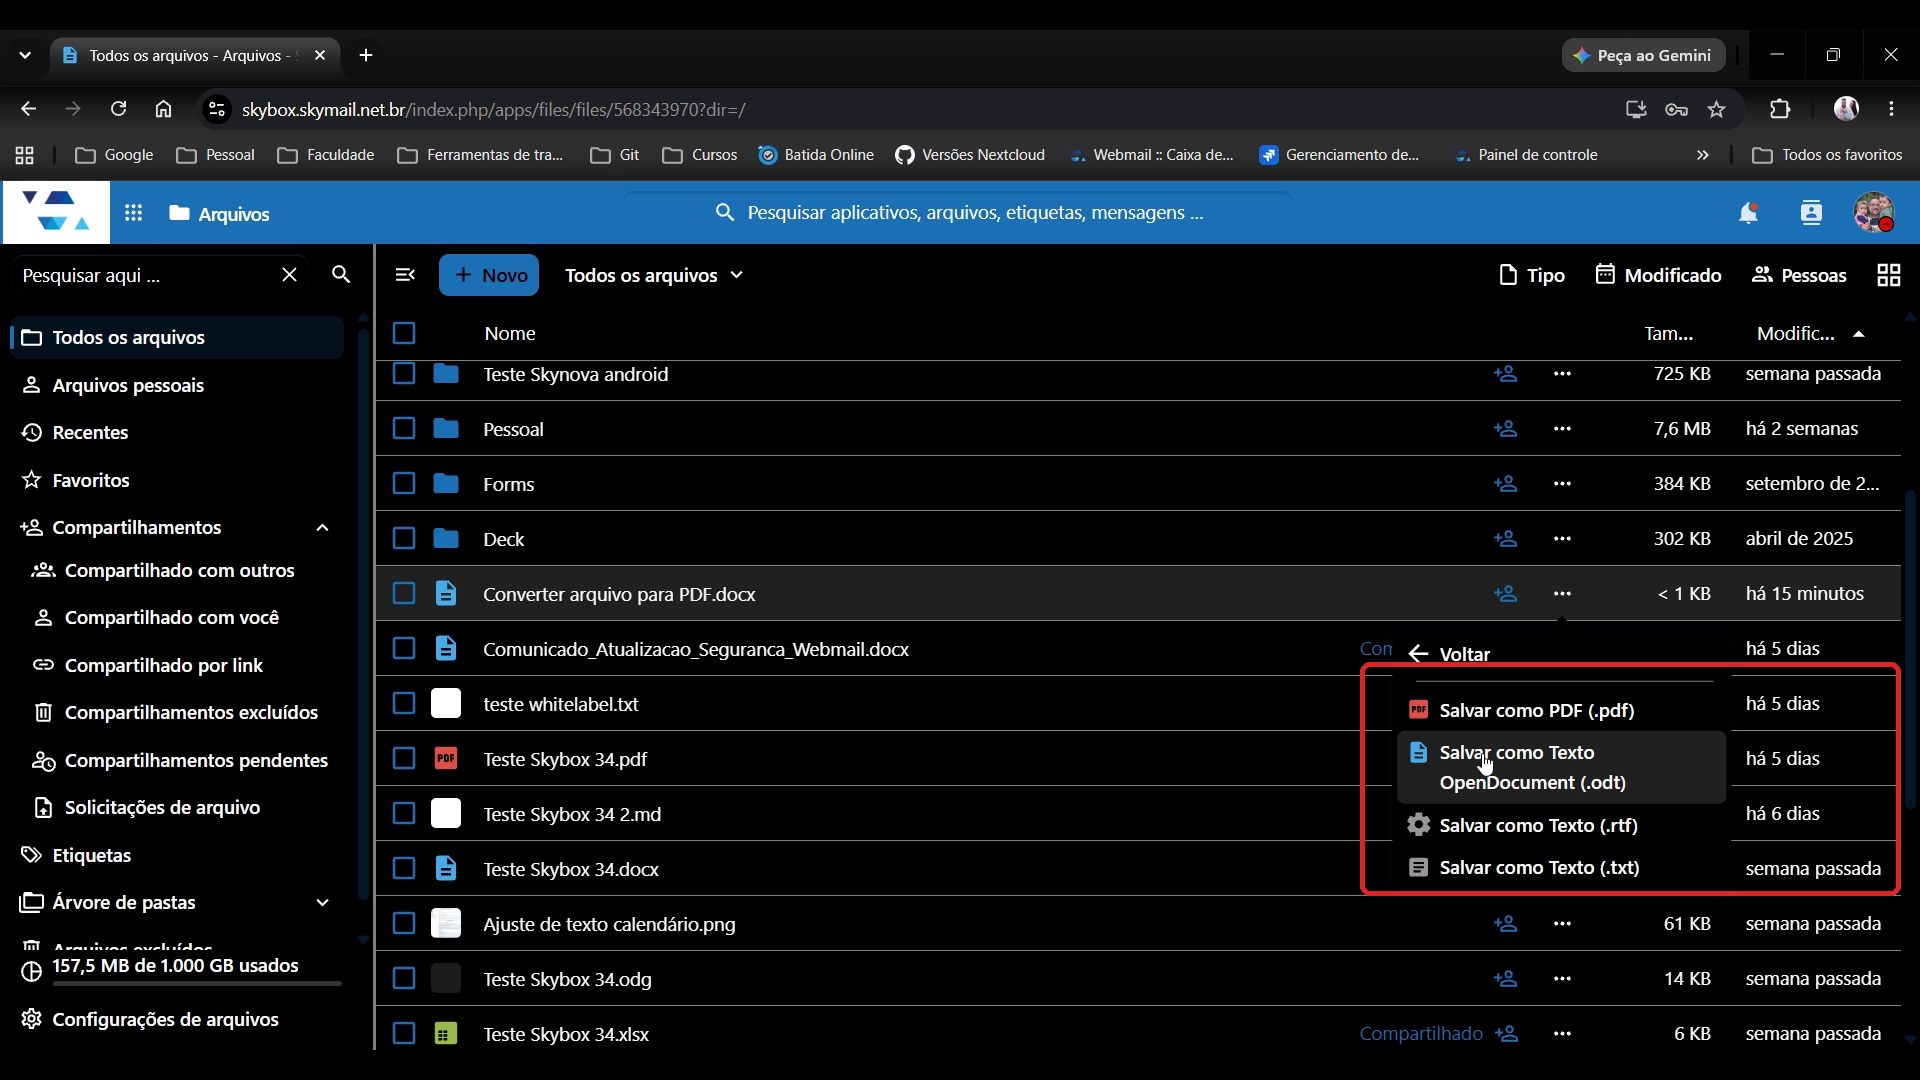The width and height of the screenshot is (1920, 1080).
Task: Open actions menu for Converter arquivo para PDF.docx
Action: pyautogui.click(x=1562, y=594)
